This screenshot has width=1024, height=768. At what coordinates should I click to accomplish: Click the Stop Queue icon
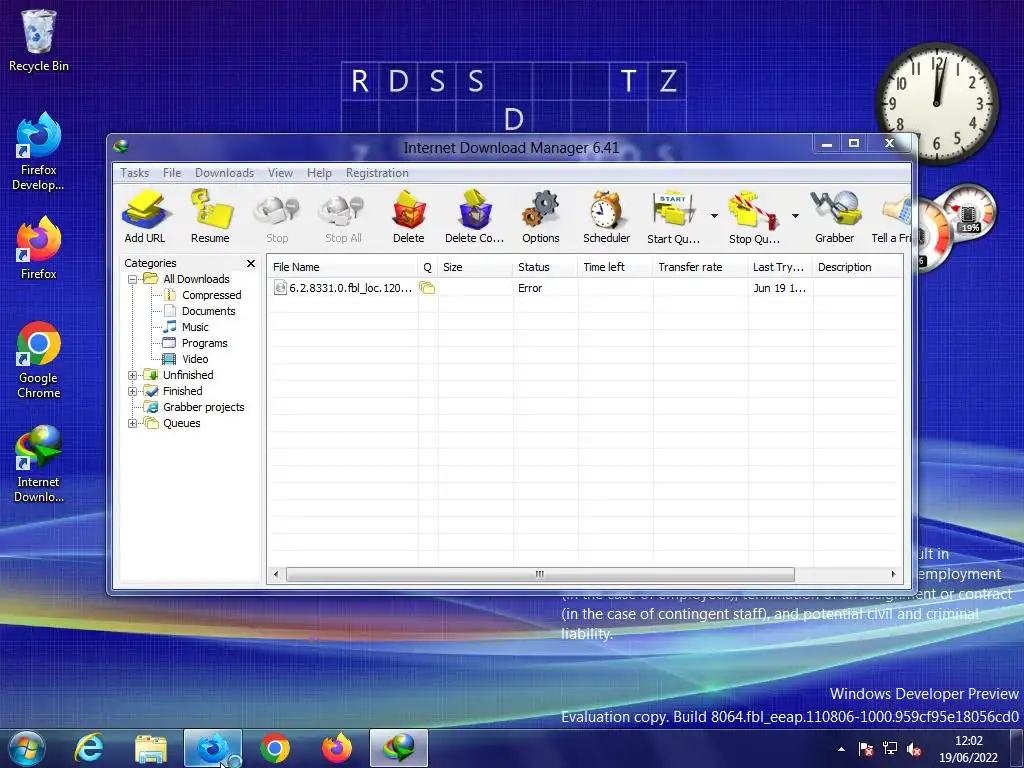click(x=754, y=216)
